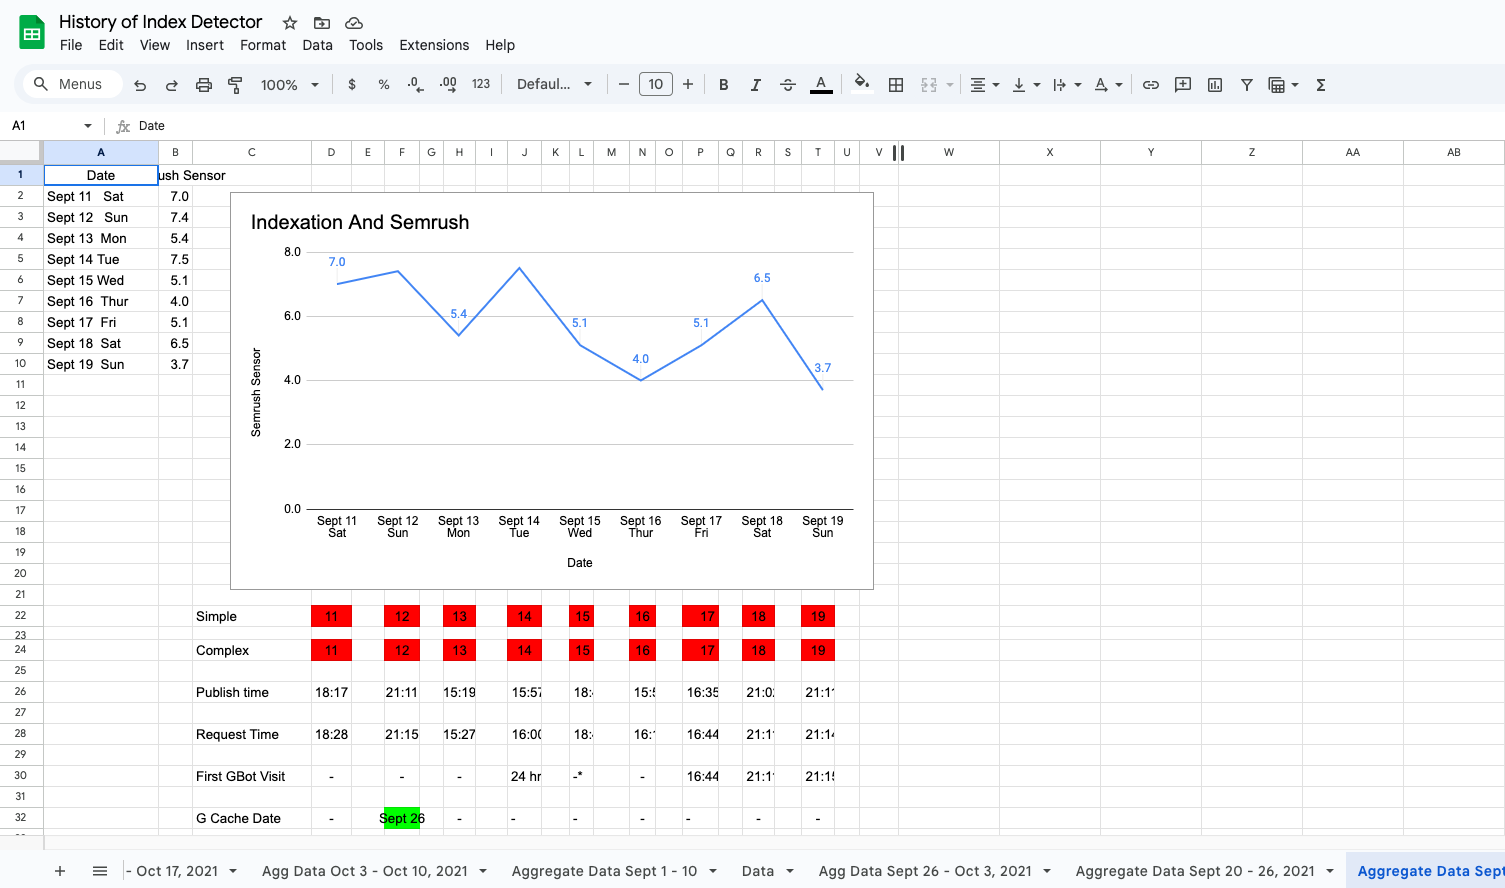The height and width of the screenshot is (888, 1505).
Task: Switch to Aggregate Data Sept 1 - 10 tab
Action: coord(604,871)
